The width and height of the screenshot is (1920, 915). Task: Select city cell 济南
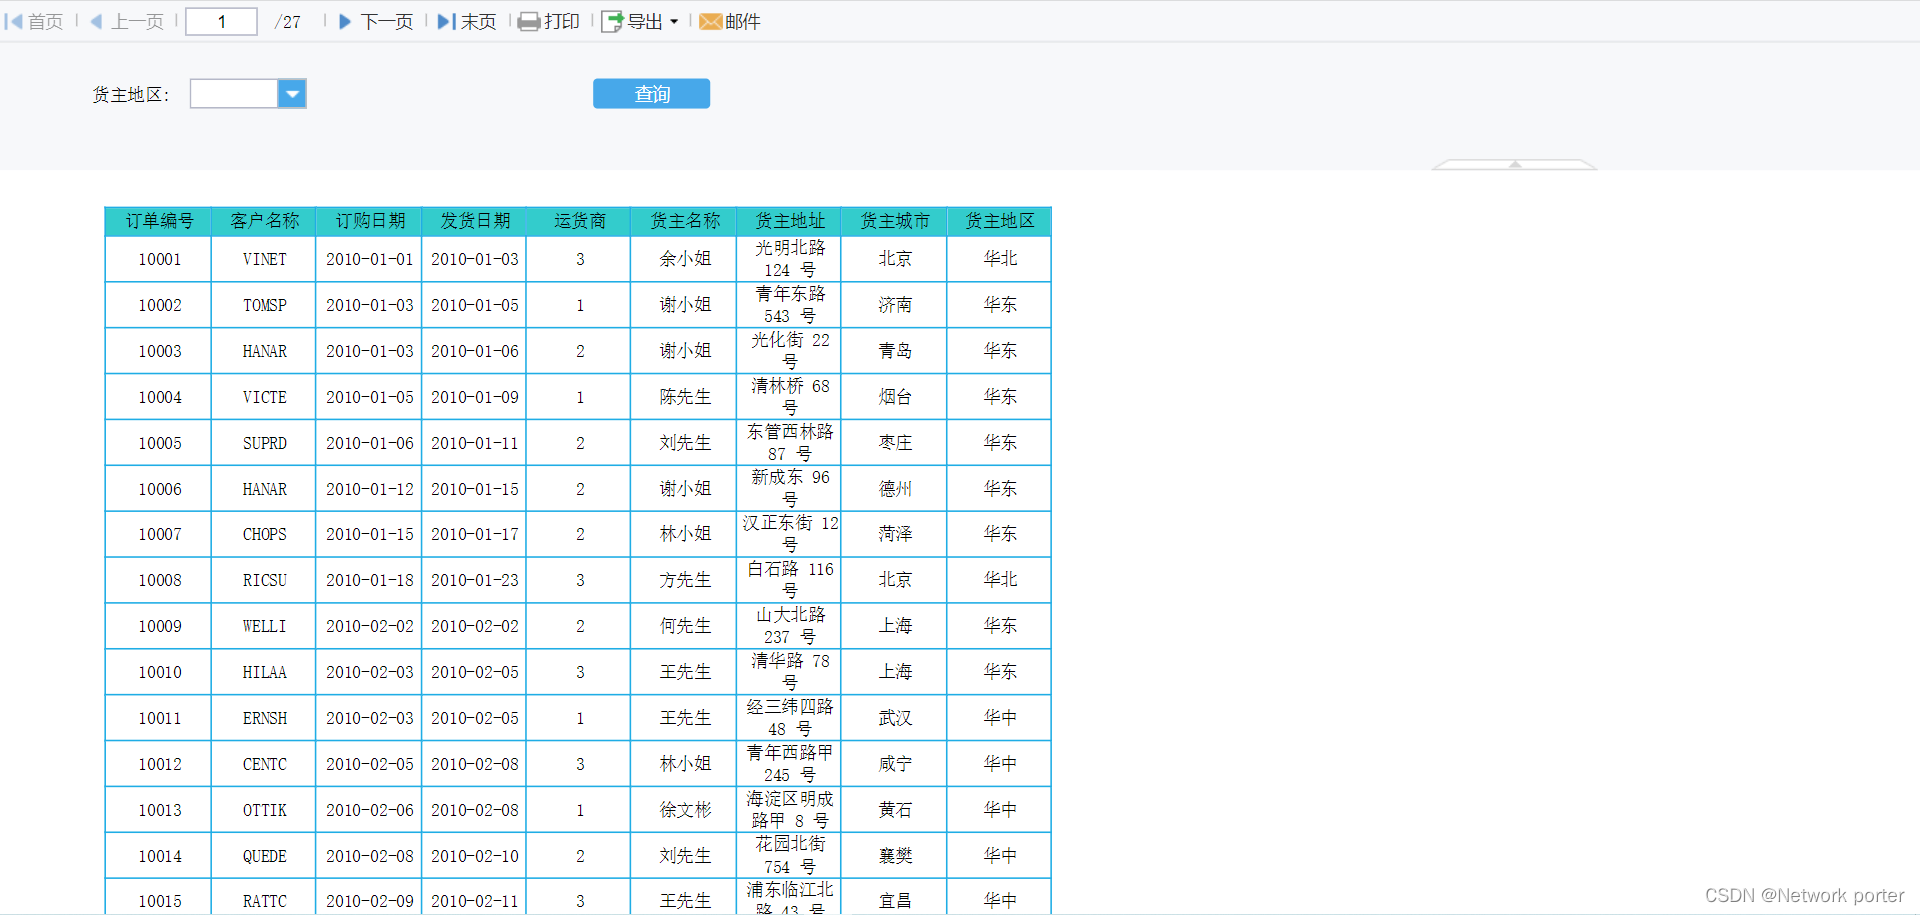tap(895, 305)
